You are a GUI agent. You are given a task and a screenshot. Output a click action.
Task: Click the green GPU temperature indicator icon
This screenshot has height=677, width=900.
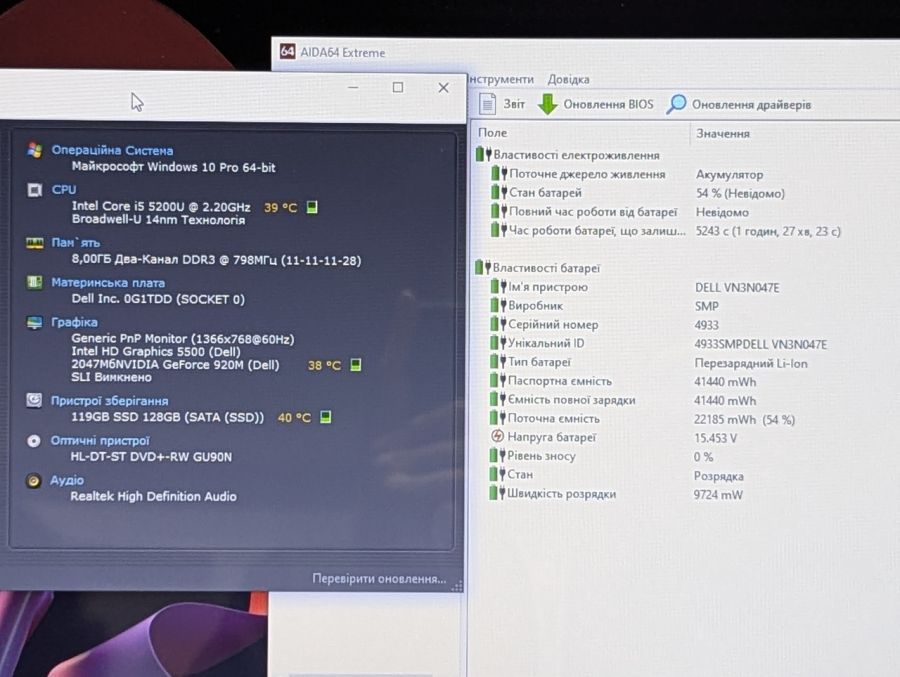tap(355, 365)
